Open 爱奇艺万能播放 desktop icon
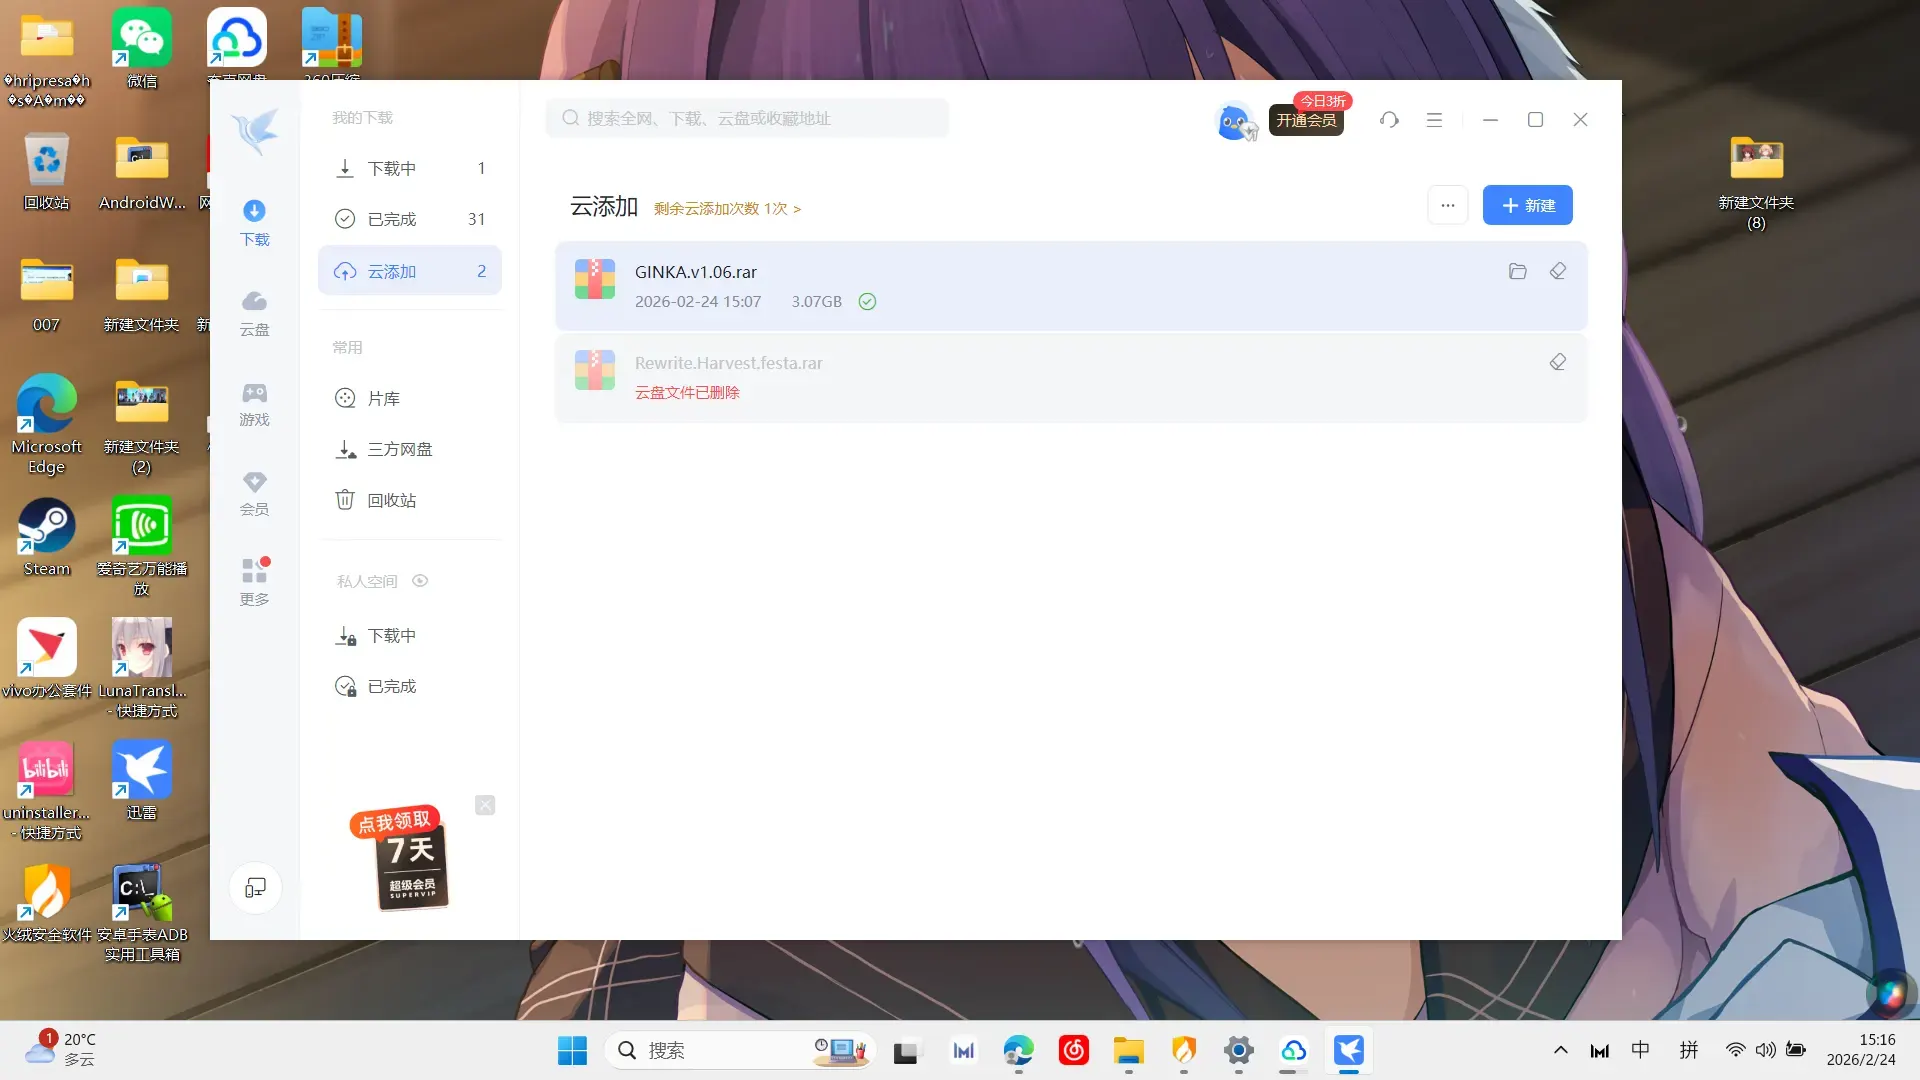Viewport: 1920px width, 1080px height. tap(141, 546)
